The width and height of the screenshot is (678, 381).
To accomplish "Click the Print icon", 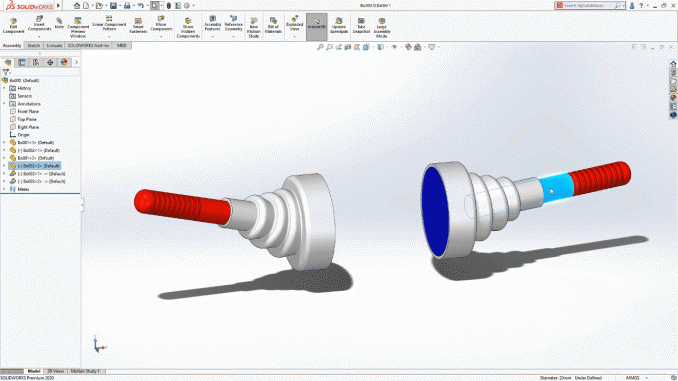I will (127, 6).
